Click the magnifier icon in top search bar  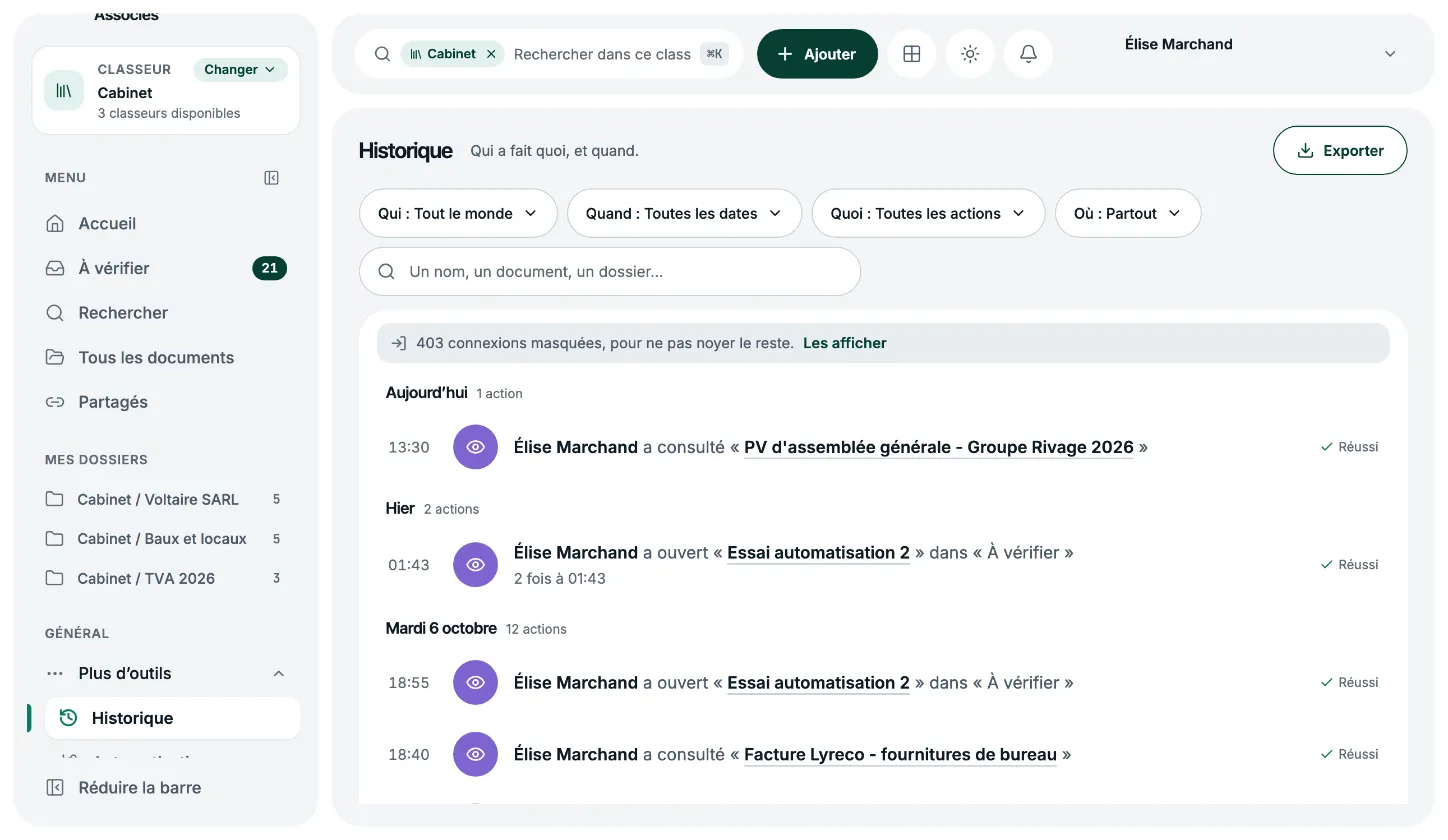coord(382,54)
